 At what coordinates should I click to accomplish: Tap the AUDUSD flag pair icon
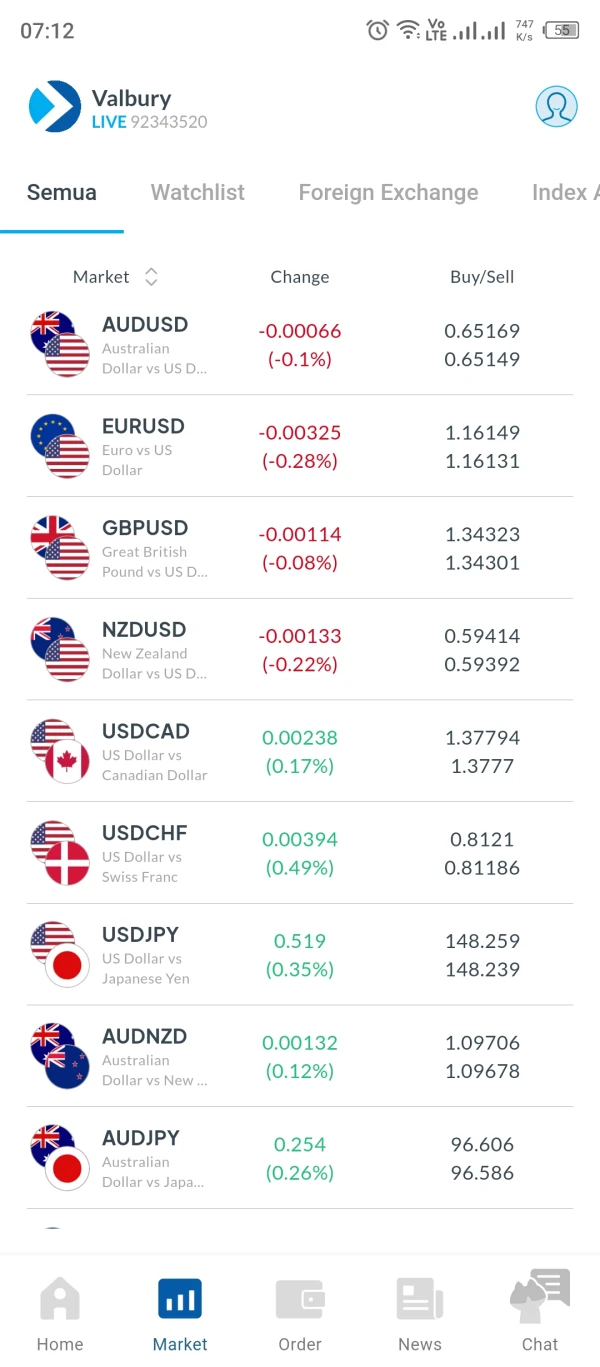point(60,344)
